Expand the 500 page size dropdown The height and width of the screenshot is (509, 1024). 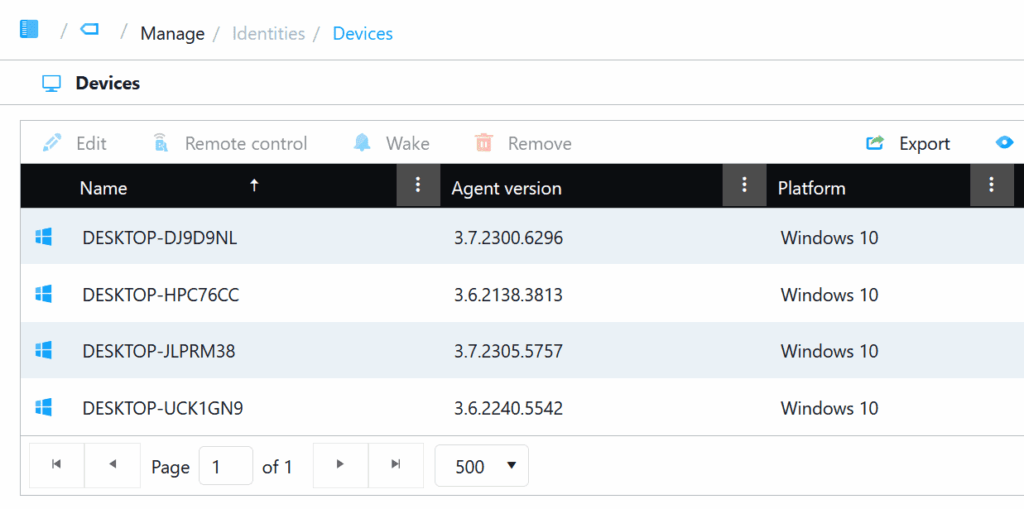coord(482,466)
